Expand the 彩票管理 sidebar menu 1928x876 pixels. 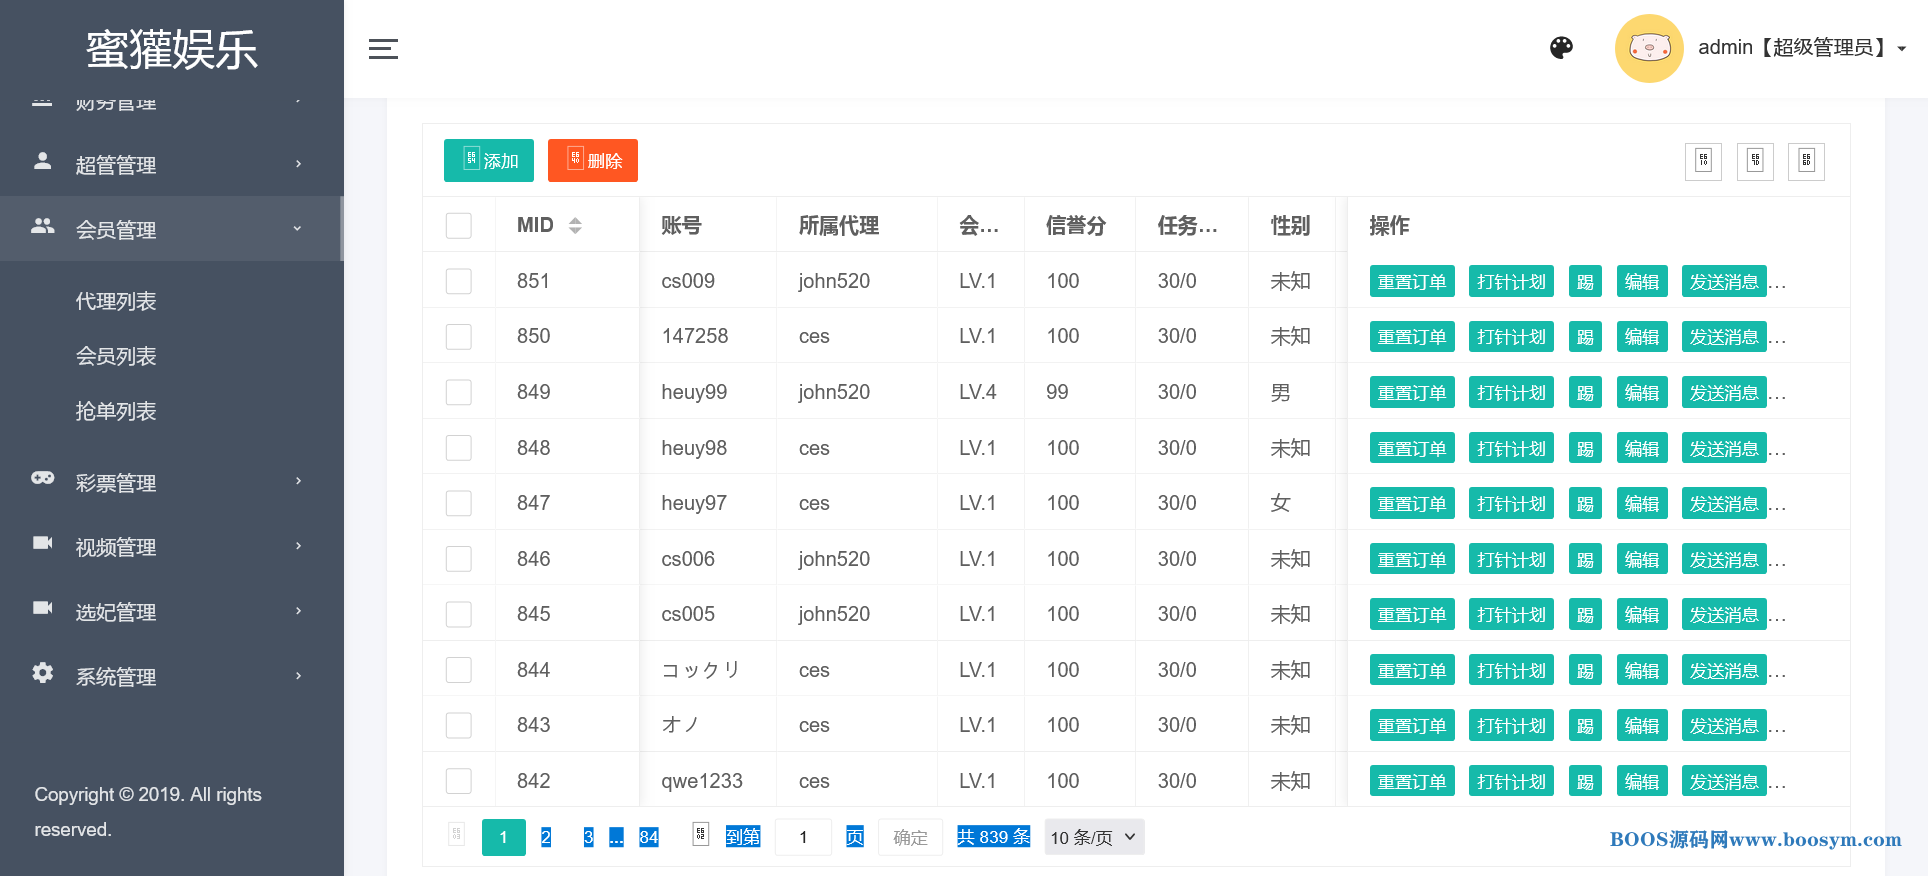(x=170, y=483)
